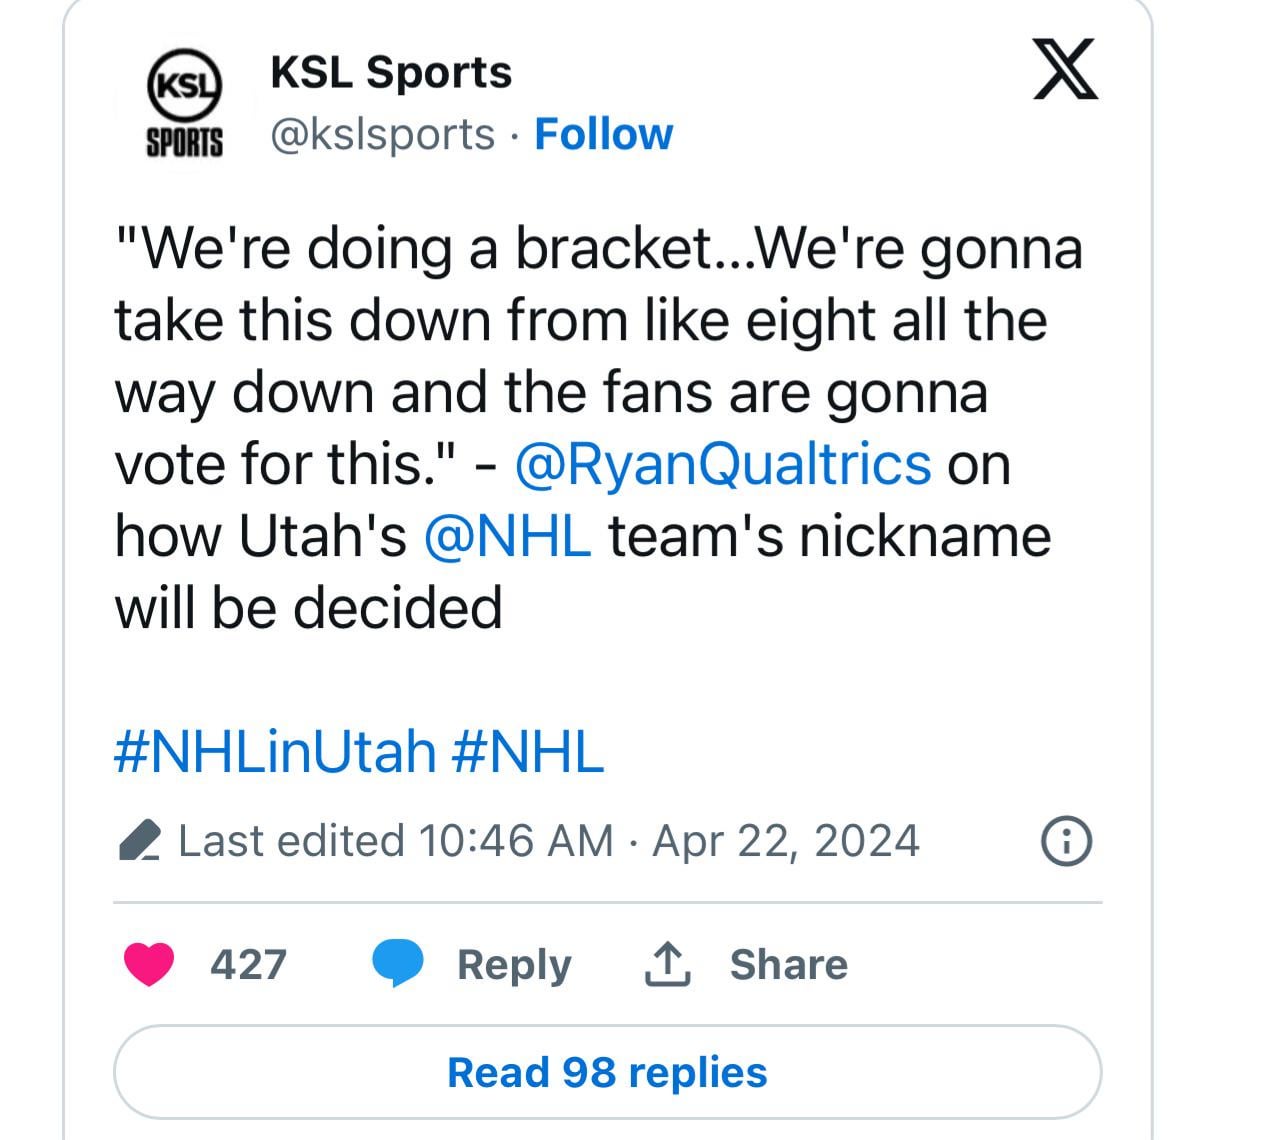
Task: Open the @NHL mention link
Action: [x=507, y=536]
